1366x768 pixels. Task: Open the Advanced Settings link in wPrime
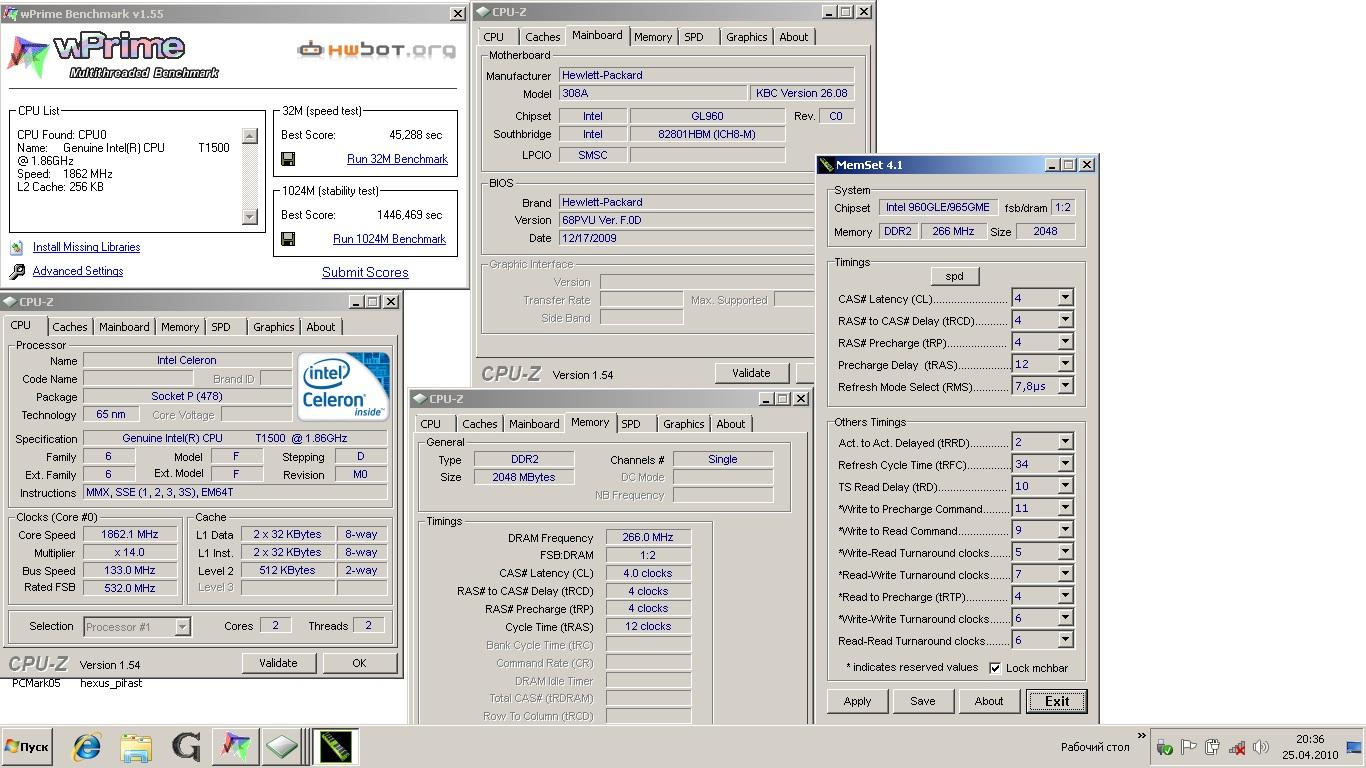tap(78, 271)
